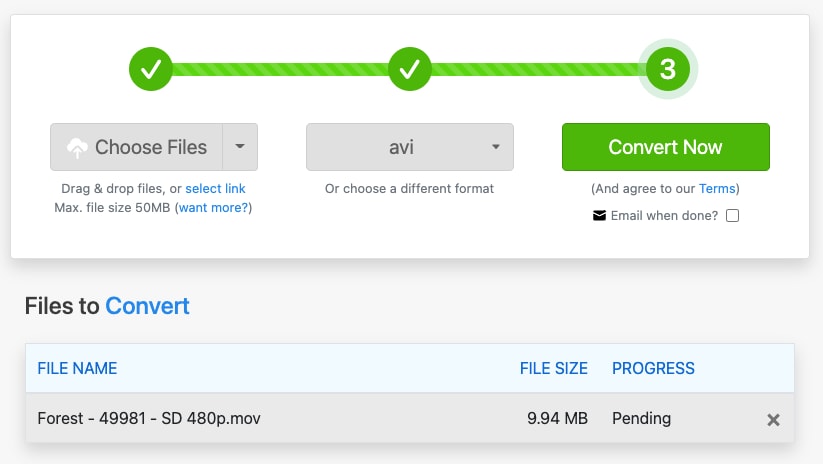
Task: Open Choose Files source dropdown arrow
Action: (x=240, y=147)
